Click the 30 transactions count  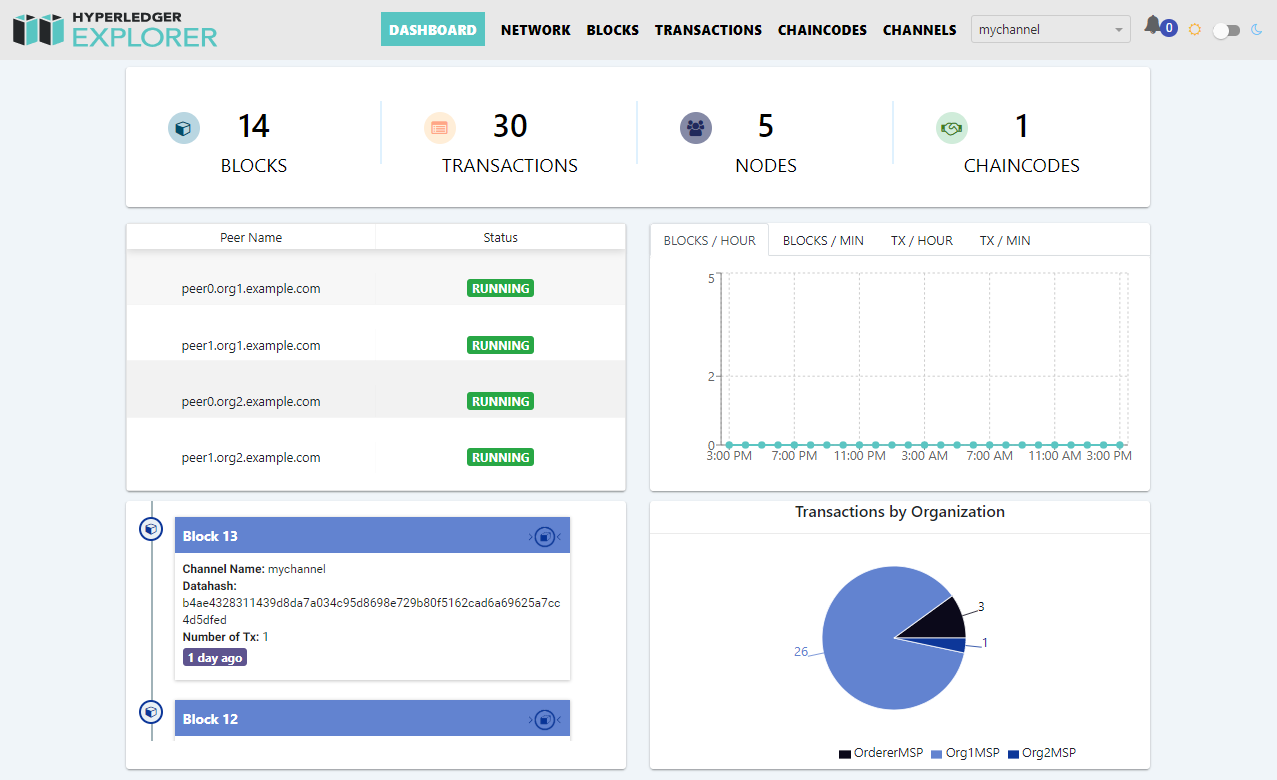510,126
